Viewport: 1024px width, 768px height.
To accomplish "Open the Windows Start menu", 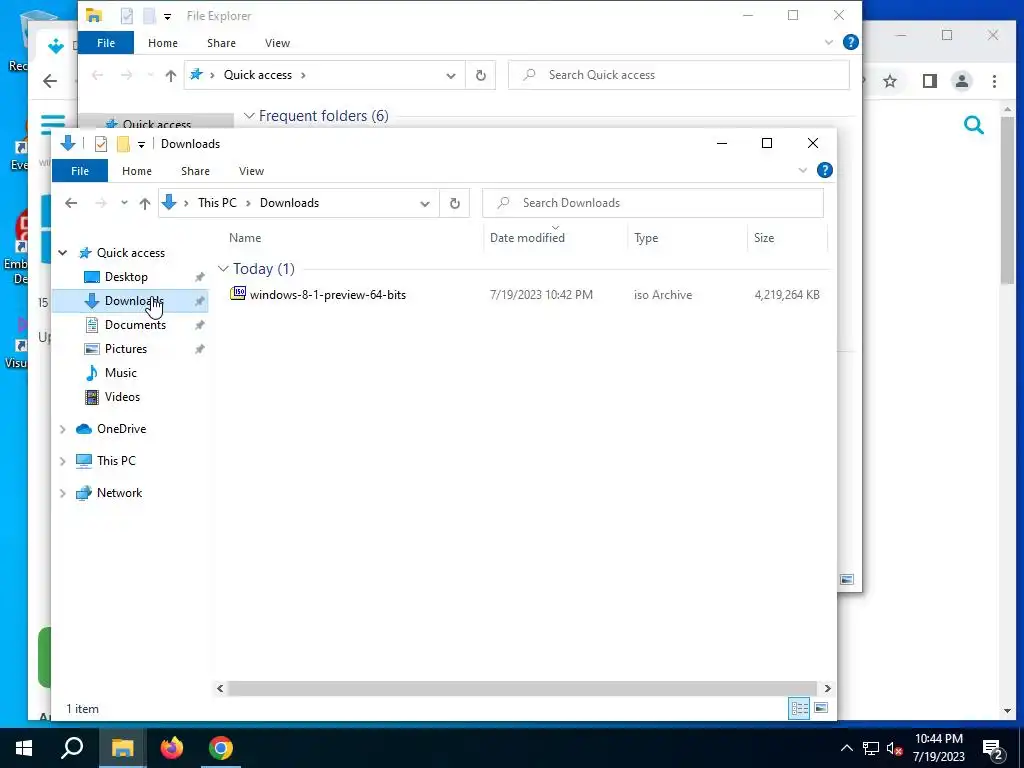I will (24, 748).
